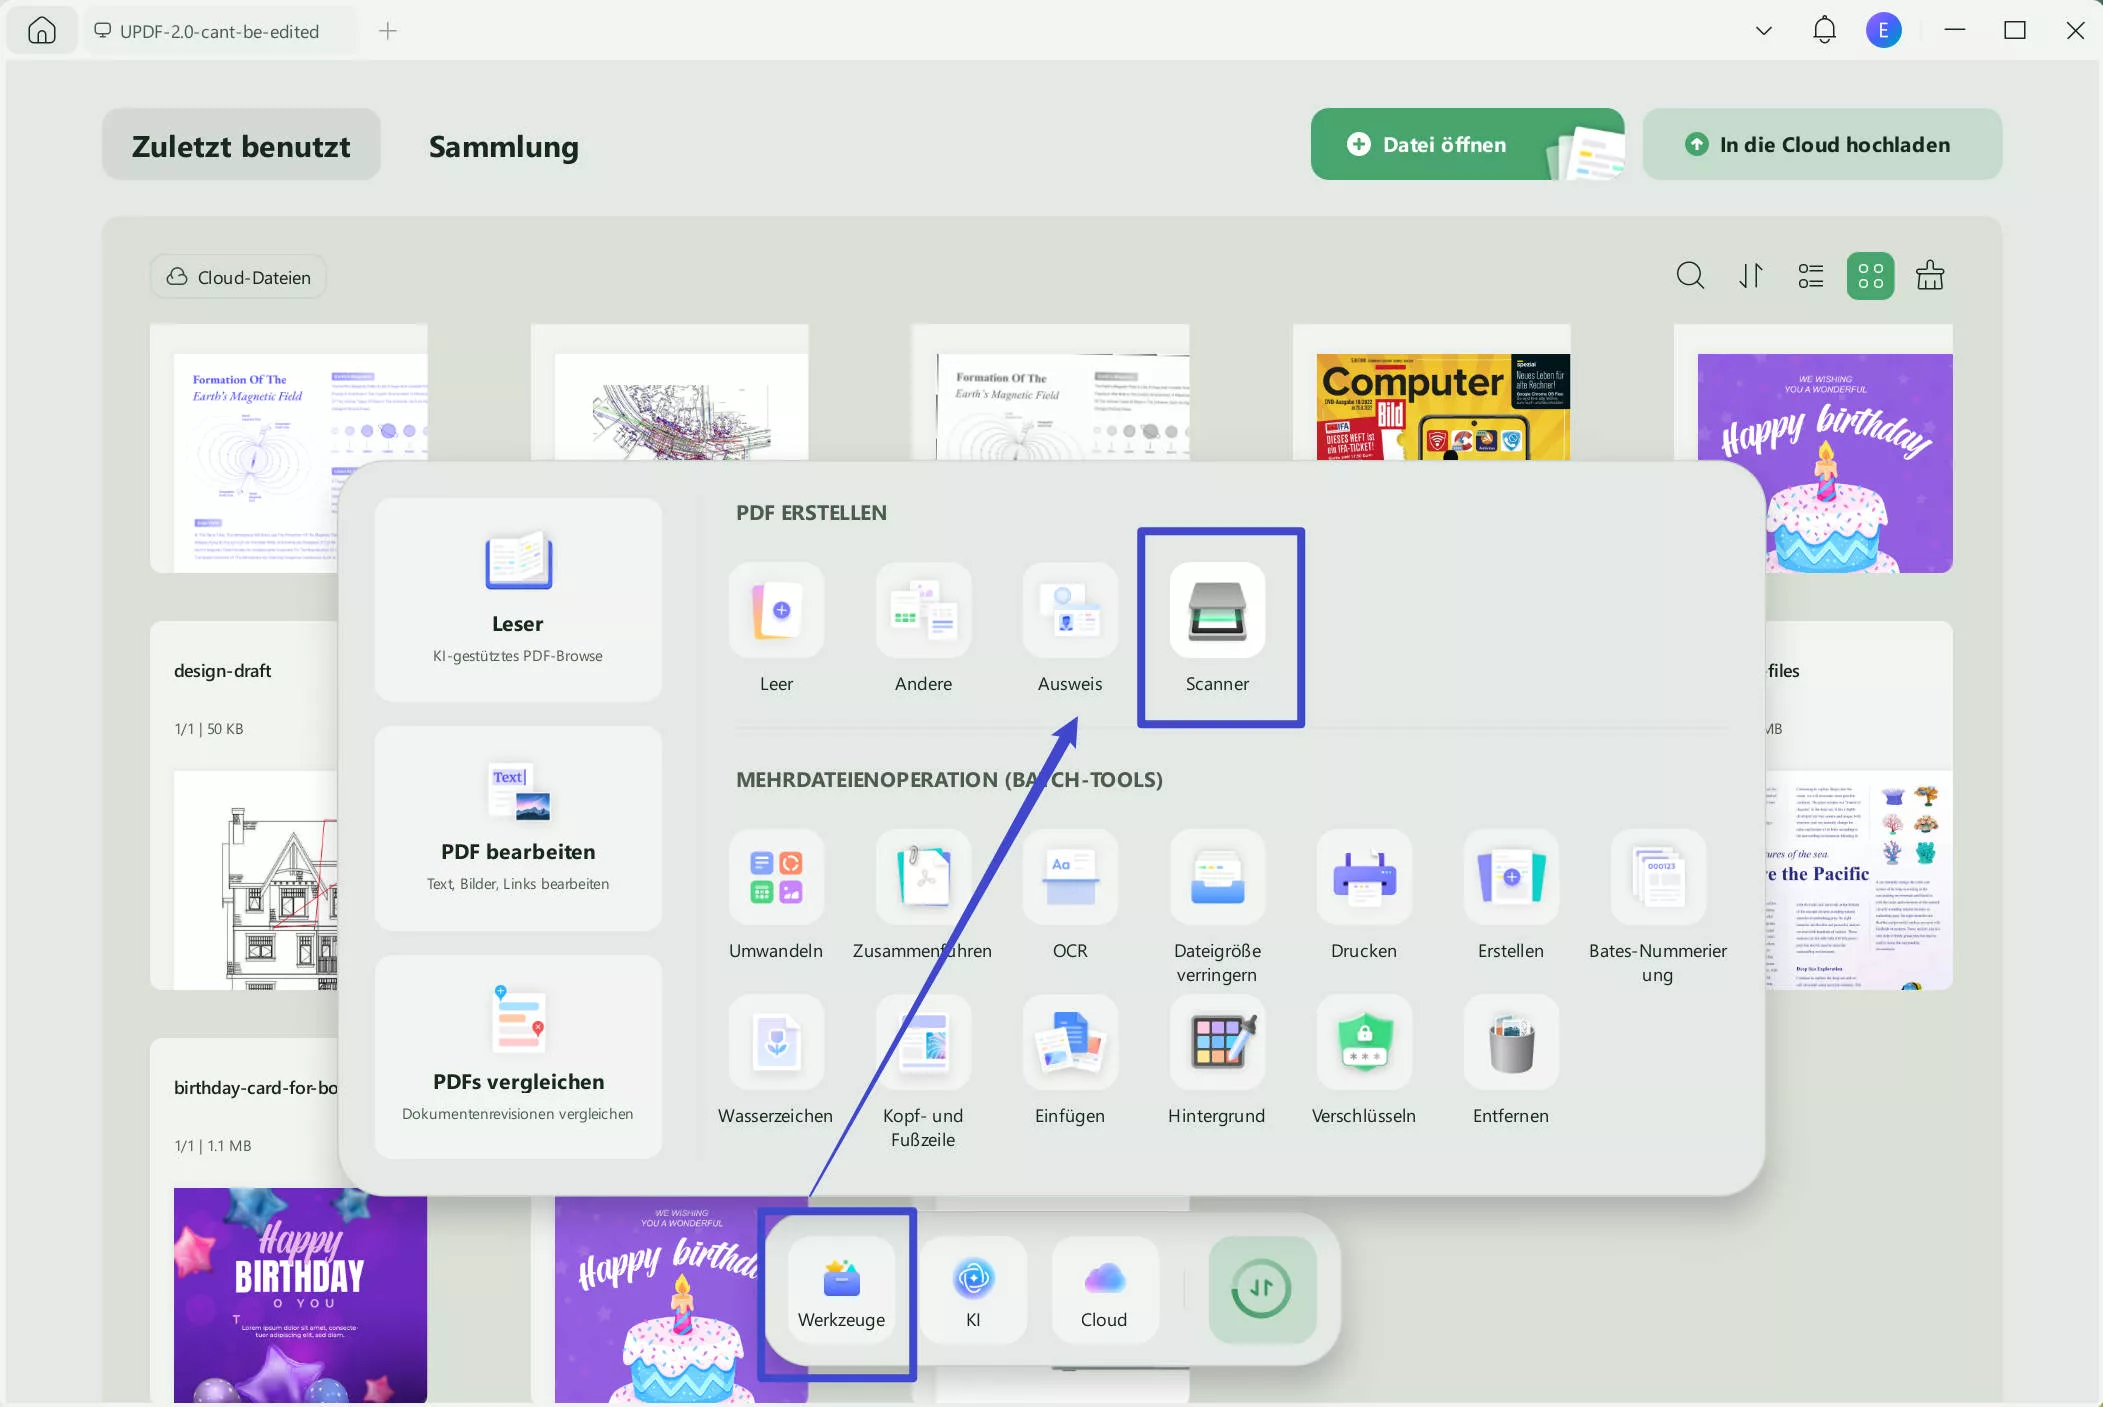Choose the Hintergrund background tool
This screenshot has height=1407, width=2103.
pos(1217,1042)
